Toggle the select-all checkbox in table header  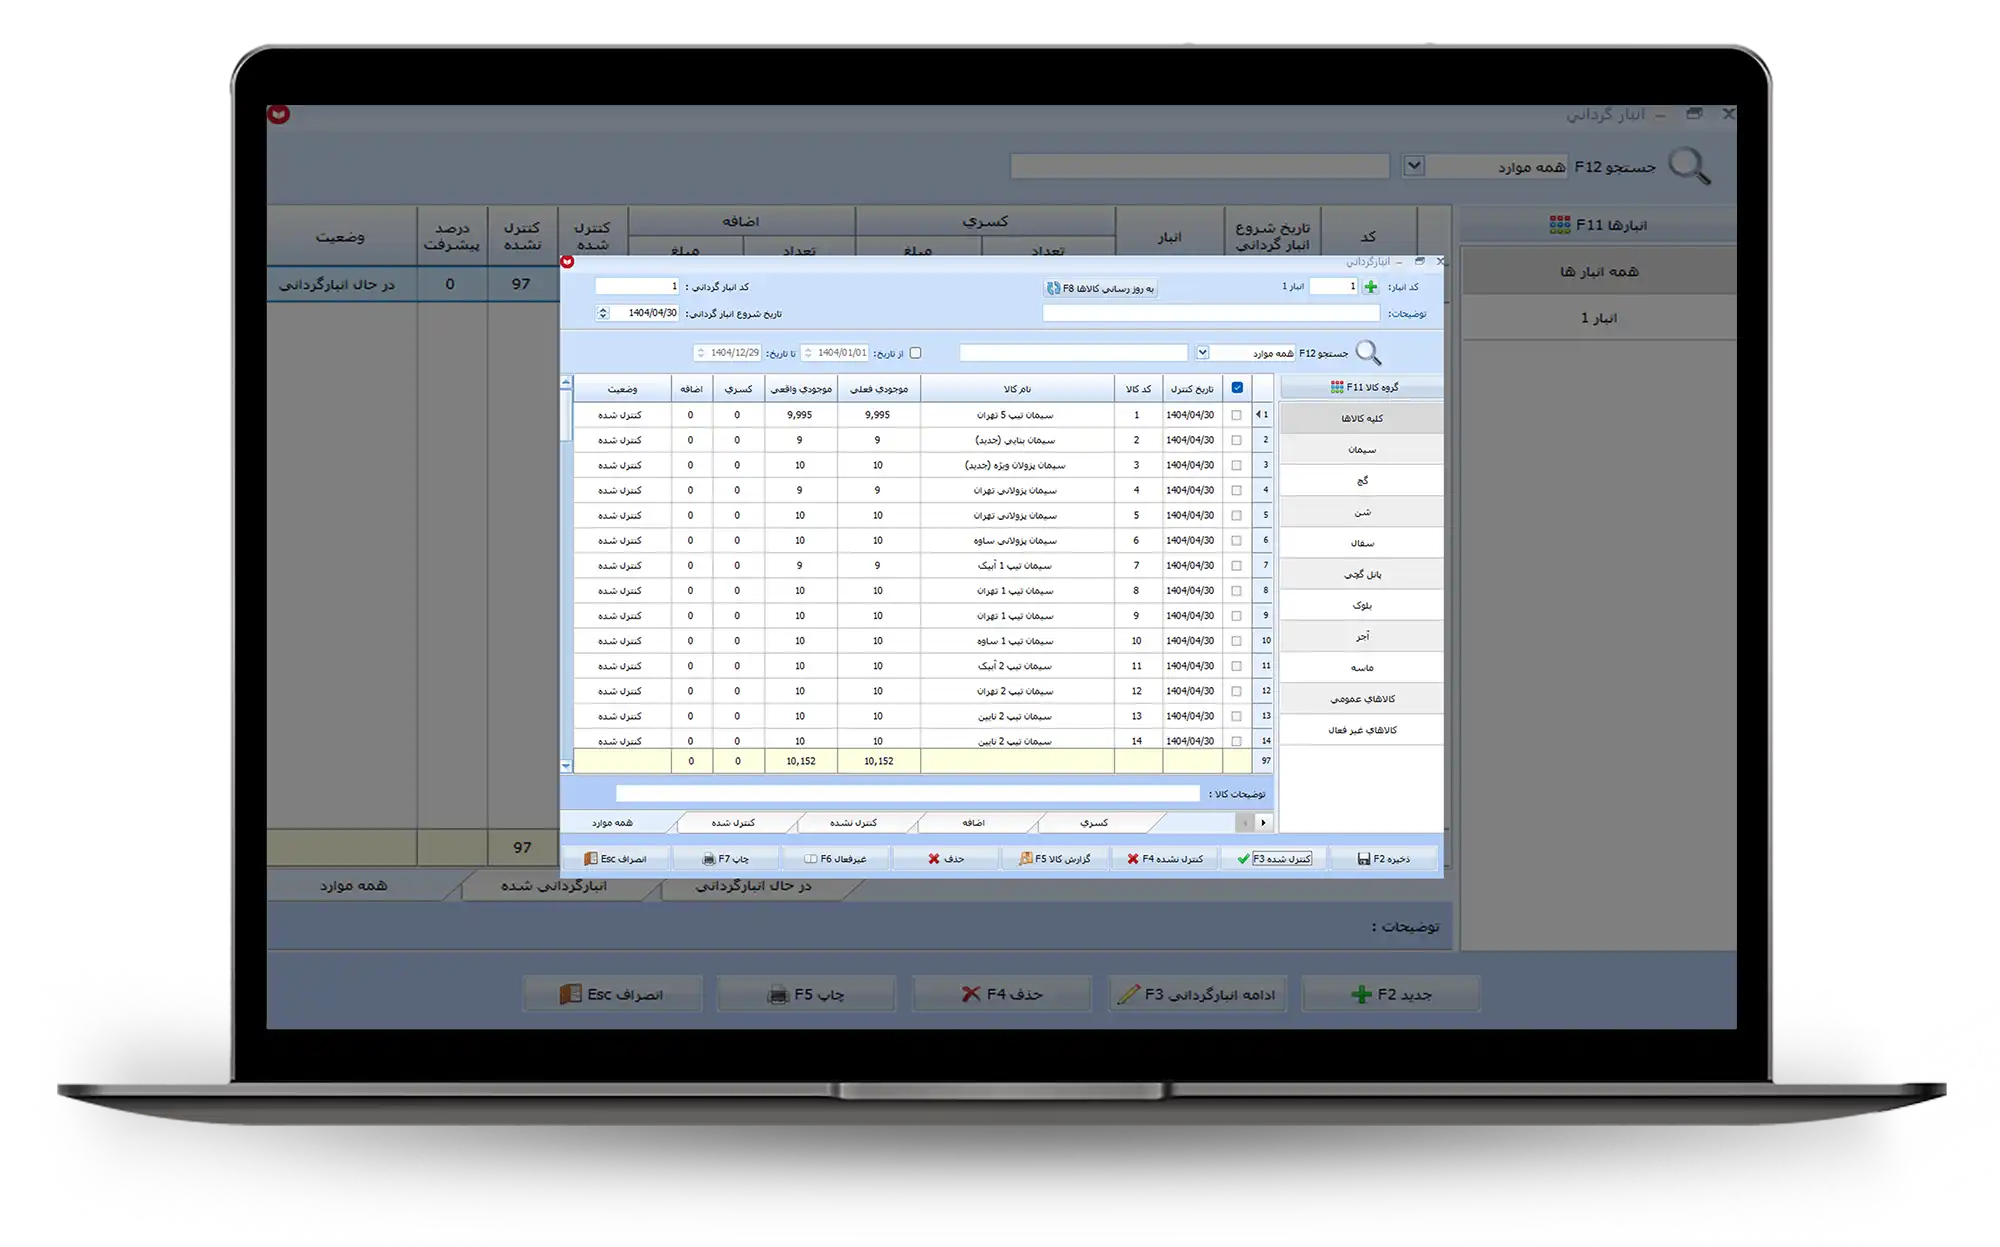(x=1237, y=388)
